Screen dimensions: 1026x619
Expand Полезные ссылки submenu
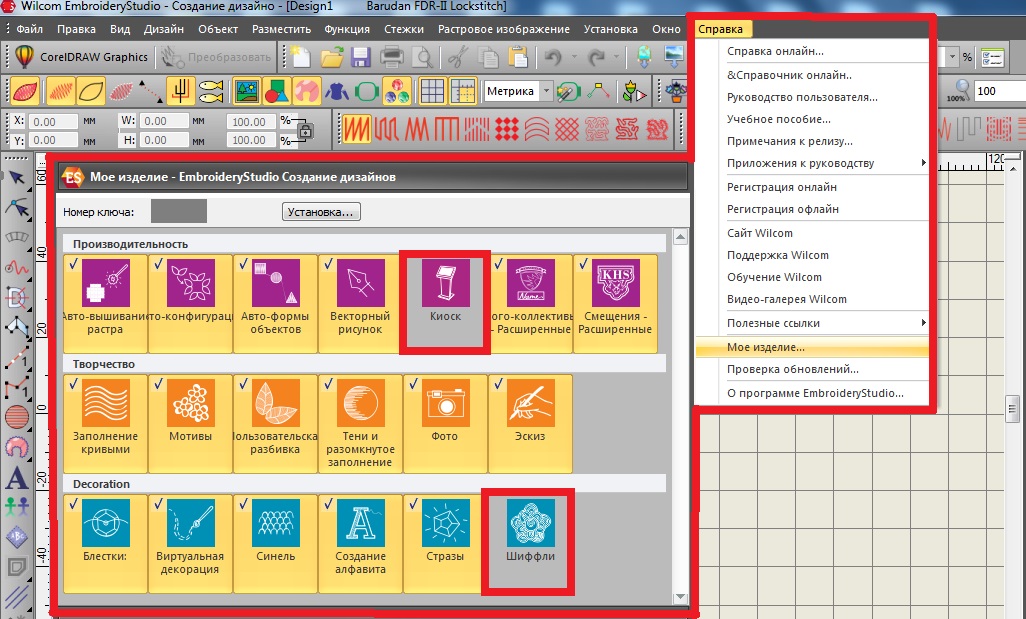[x=812, y=323]
